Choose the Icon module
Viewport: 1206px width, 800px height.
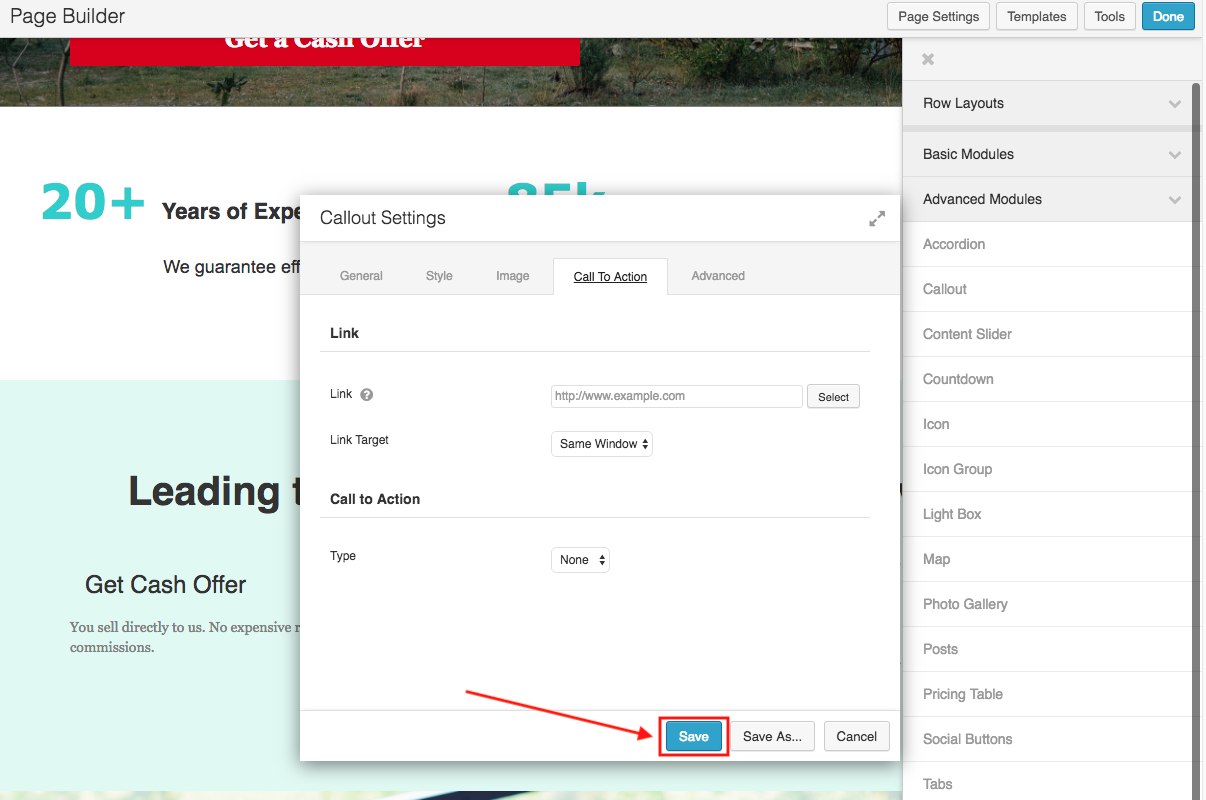click(1047, 424)
